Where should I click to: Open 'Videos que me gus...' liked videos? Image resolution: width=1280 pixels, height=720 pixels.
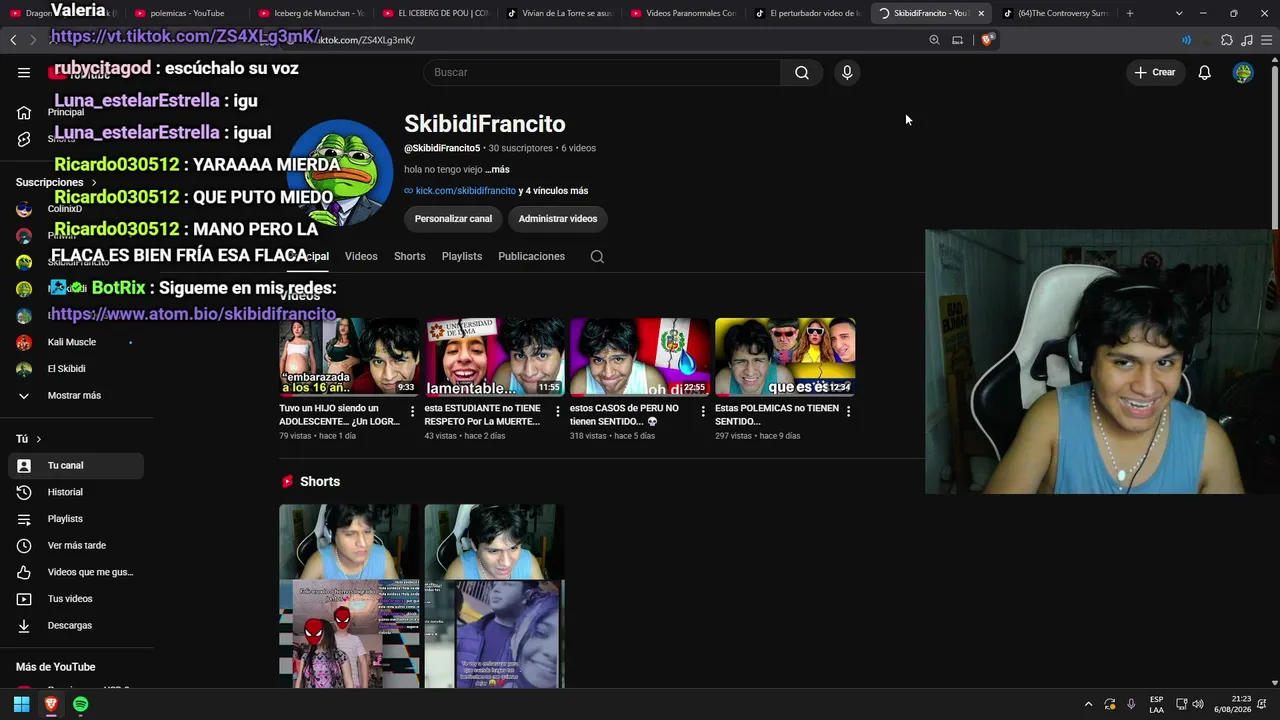click(x=76, y=572)
